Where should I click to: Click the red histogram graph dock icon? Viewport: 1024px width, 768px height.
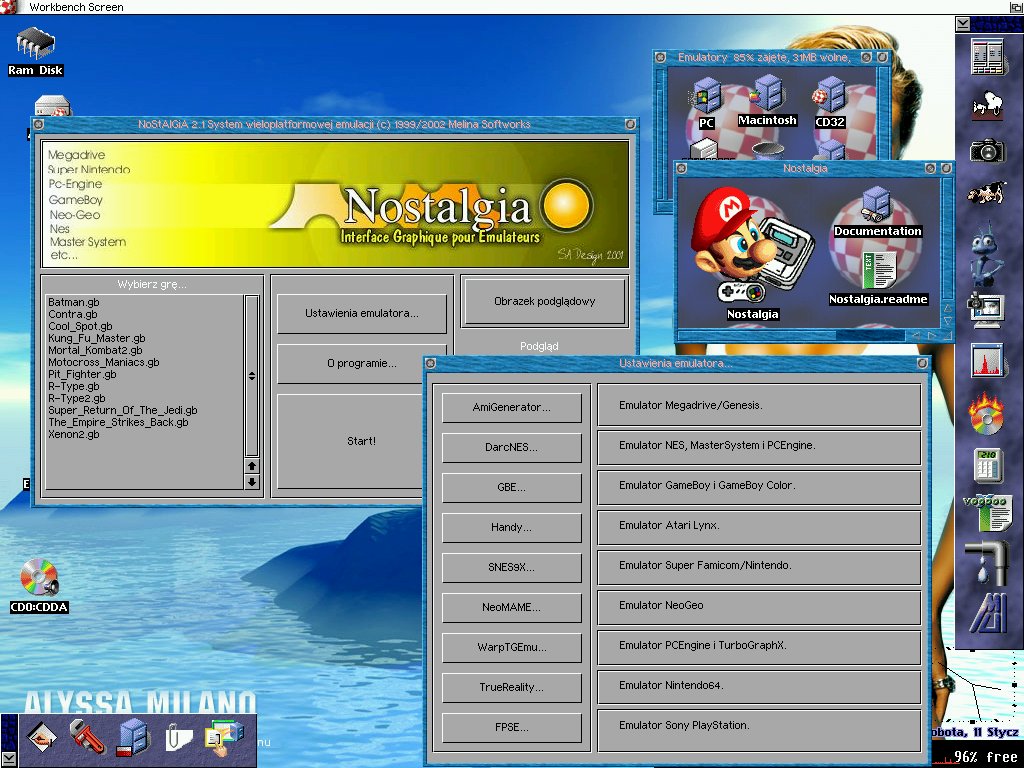(986, 360)
